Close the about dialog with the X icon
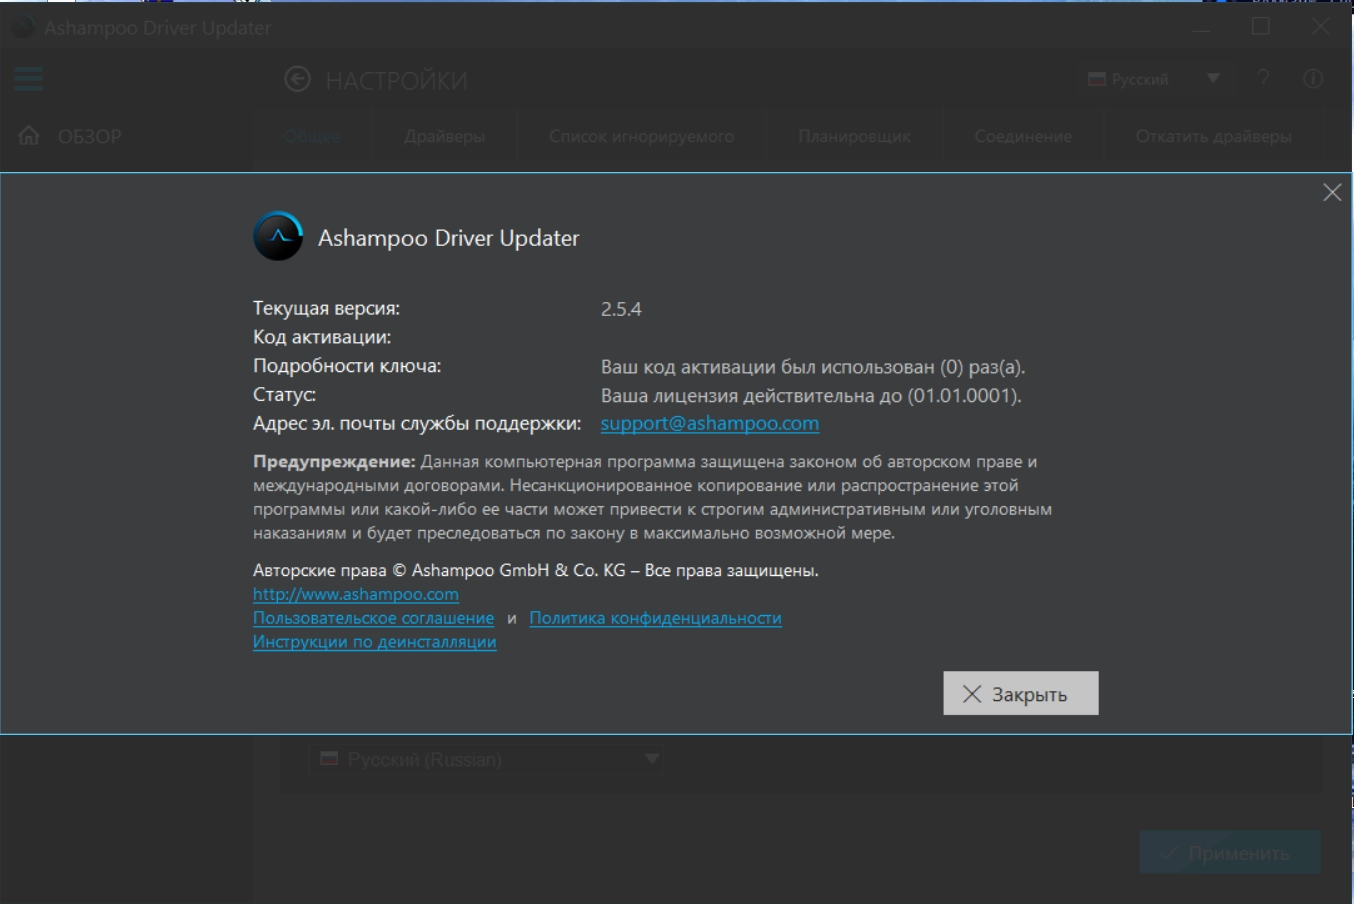Screen dimensions: 1354x904 click(1332, 192)
